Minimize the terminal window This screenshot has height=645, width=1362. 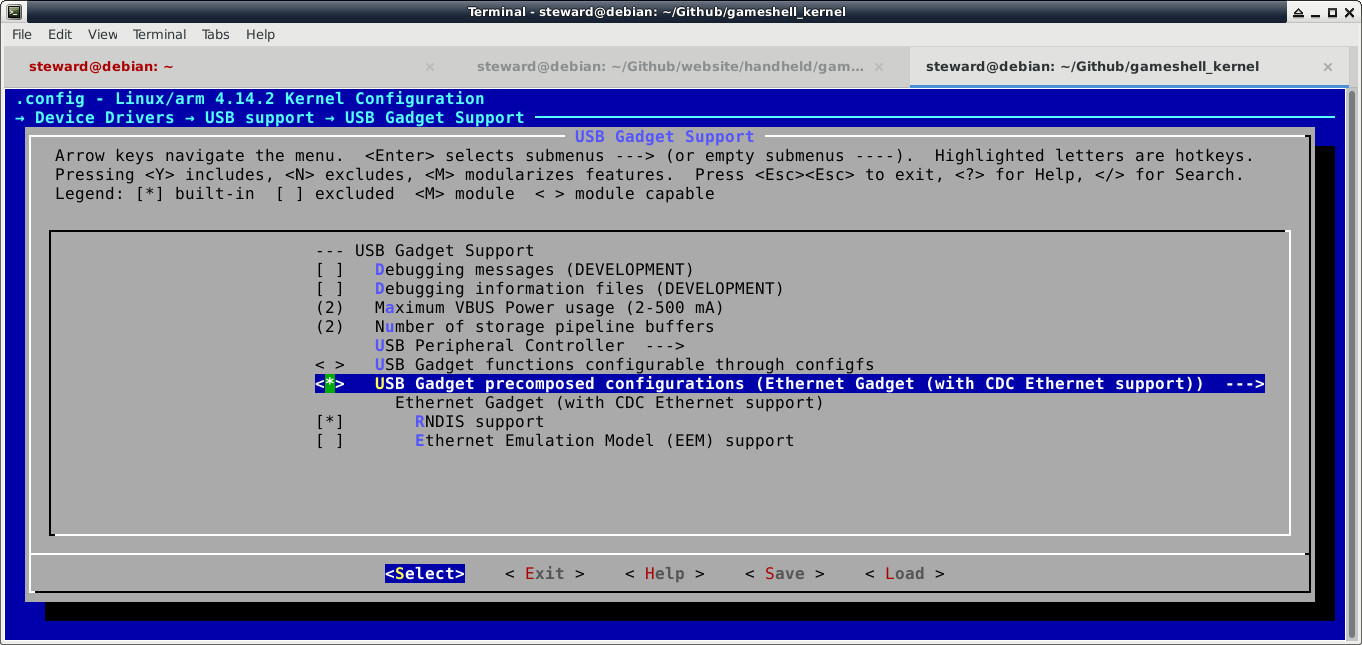1317,12
